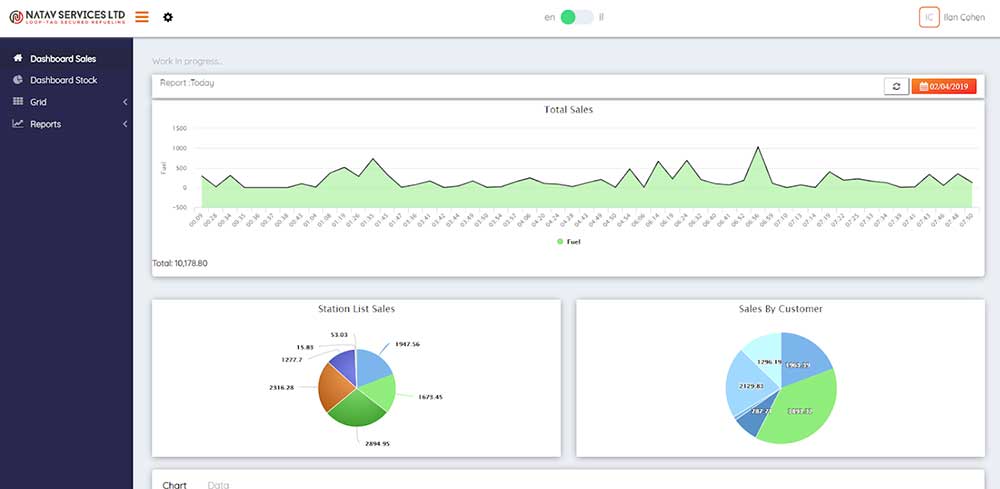Click the Report :Today label

tap(187, 83)
